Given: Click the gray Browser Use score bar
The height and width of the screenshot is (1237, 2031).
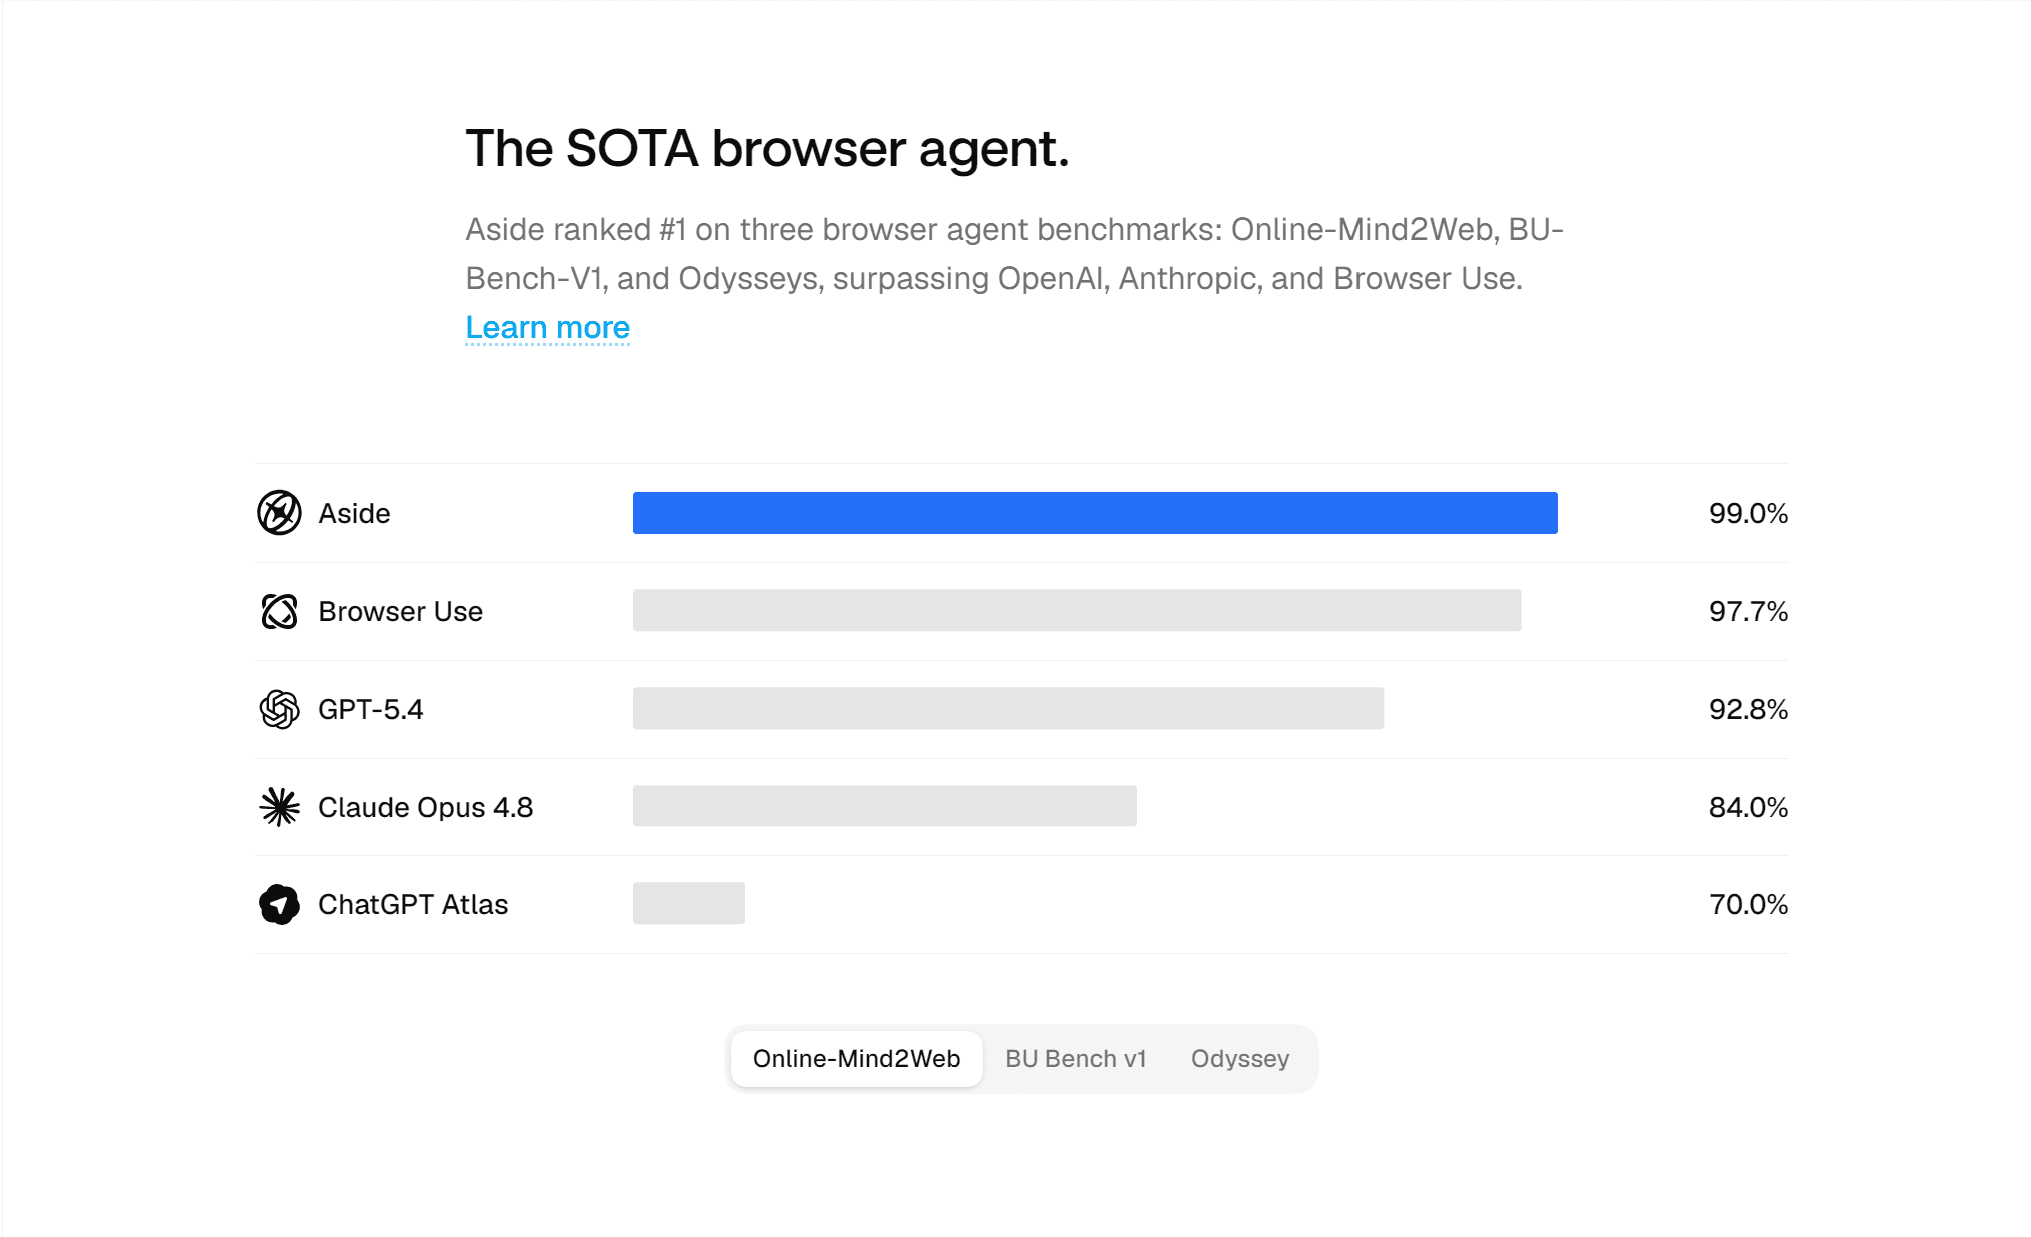Looking at the screenshot, I should click(1077, 610).
